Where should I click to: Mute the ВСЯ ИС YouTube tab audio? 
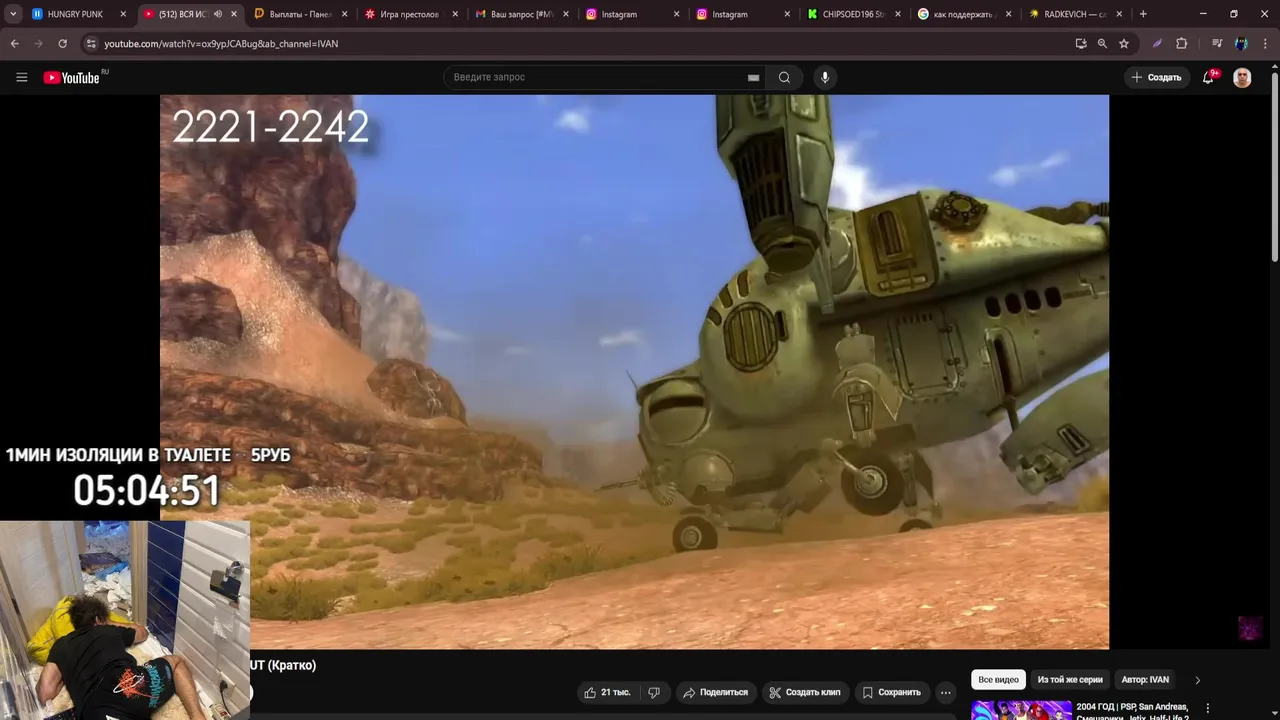(x=218, y=14)
